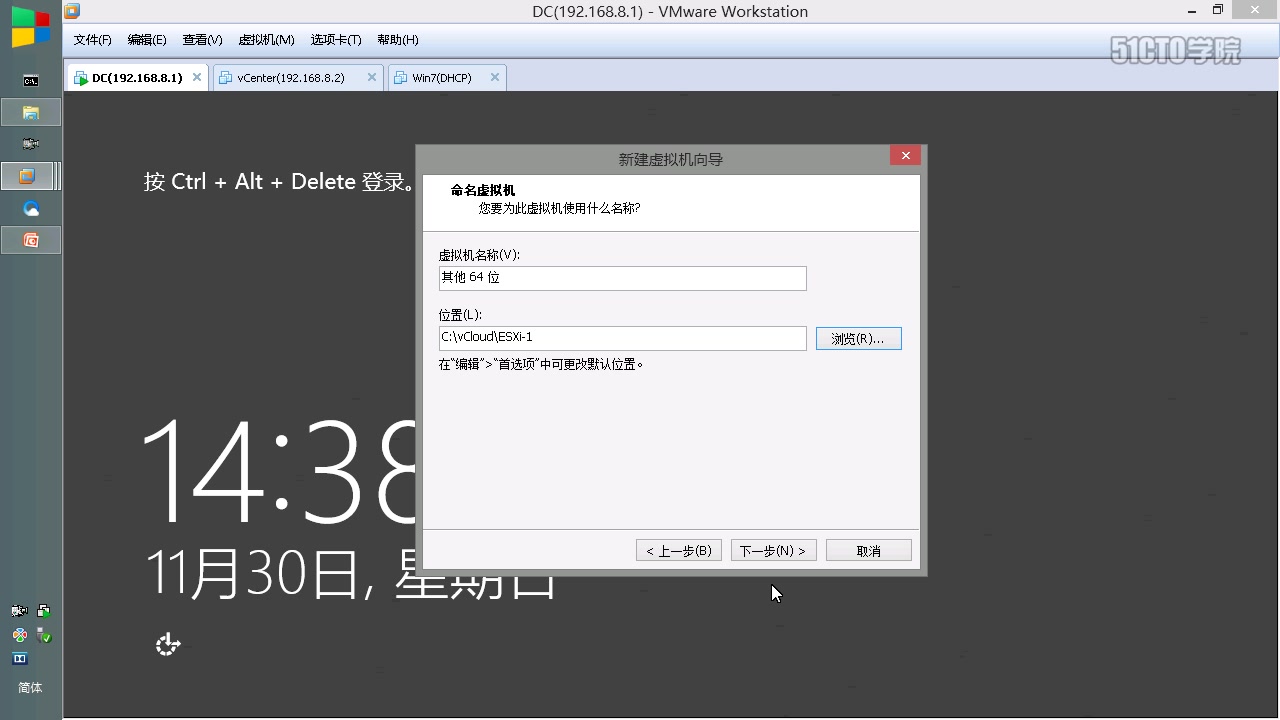1280x720 pixels.
Task: Close the vCenter(192.168.8.2) tab
Action: click(372, 78)
